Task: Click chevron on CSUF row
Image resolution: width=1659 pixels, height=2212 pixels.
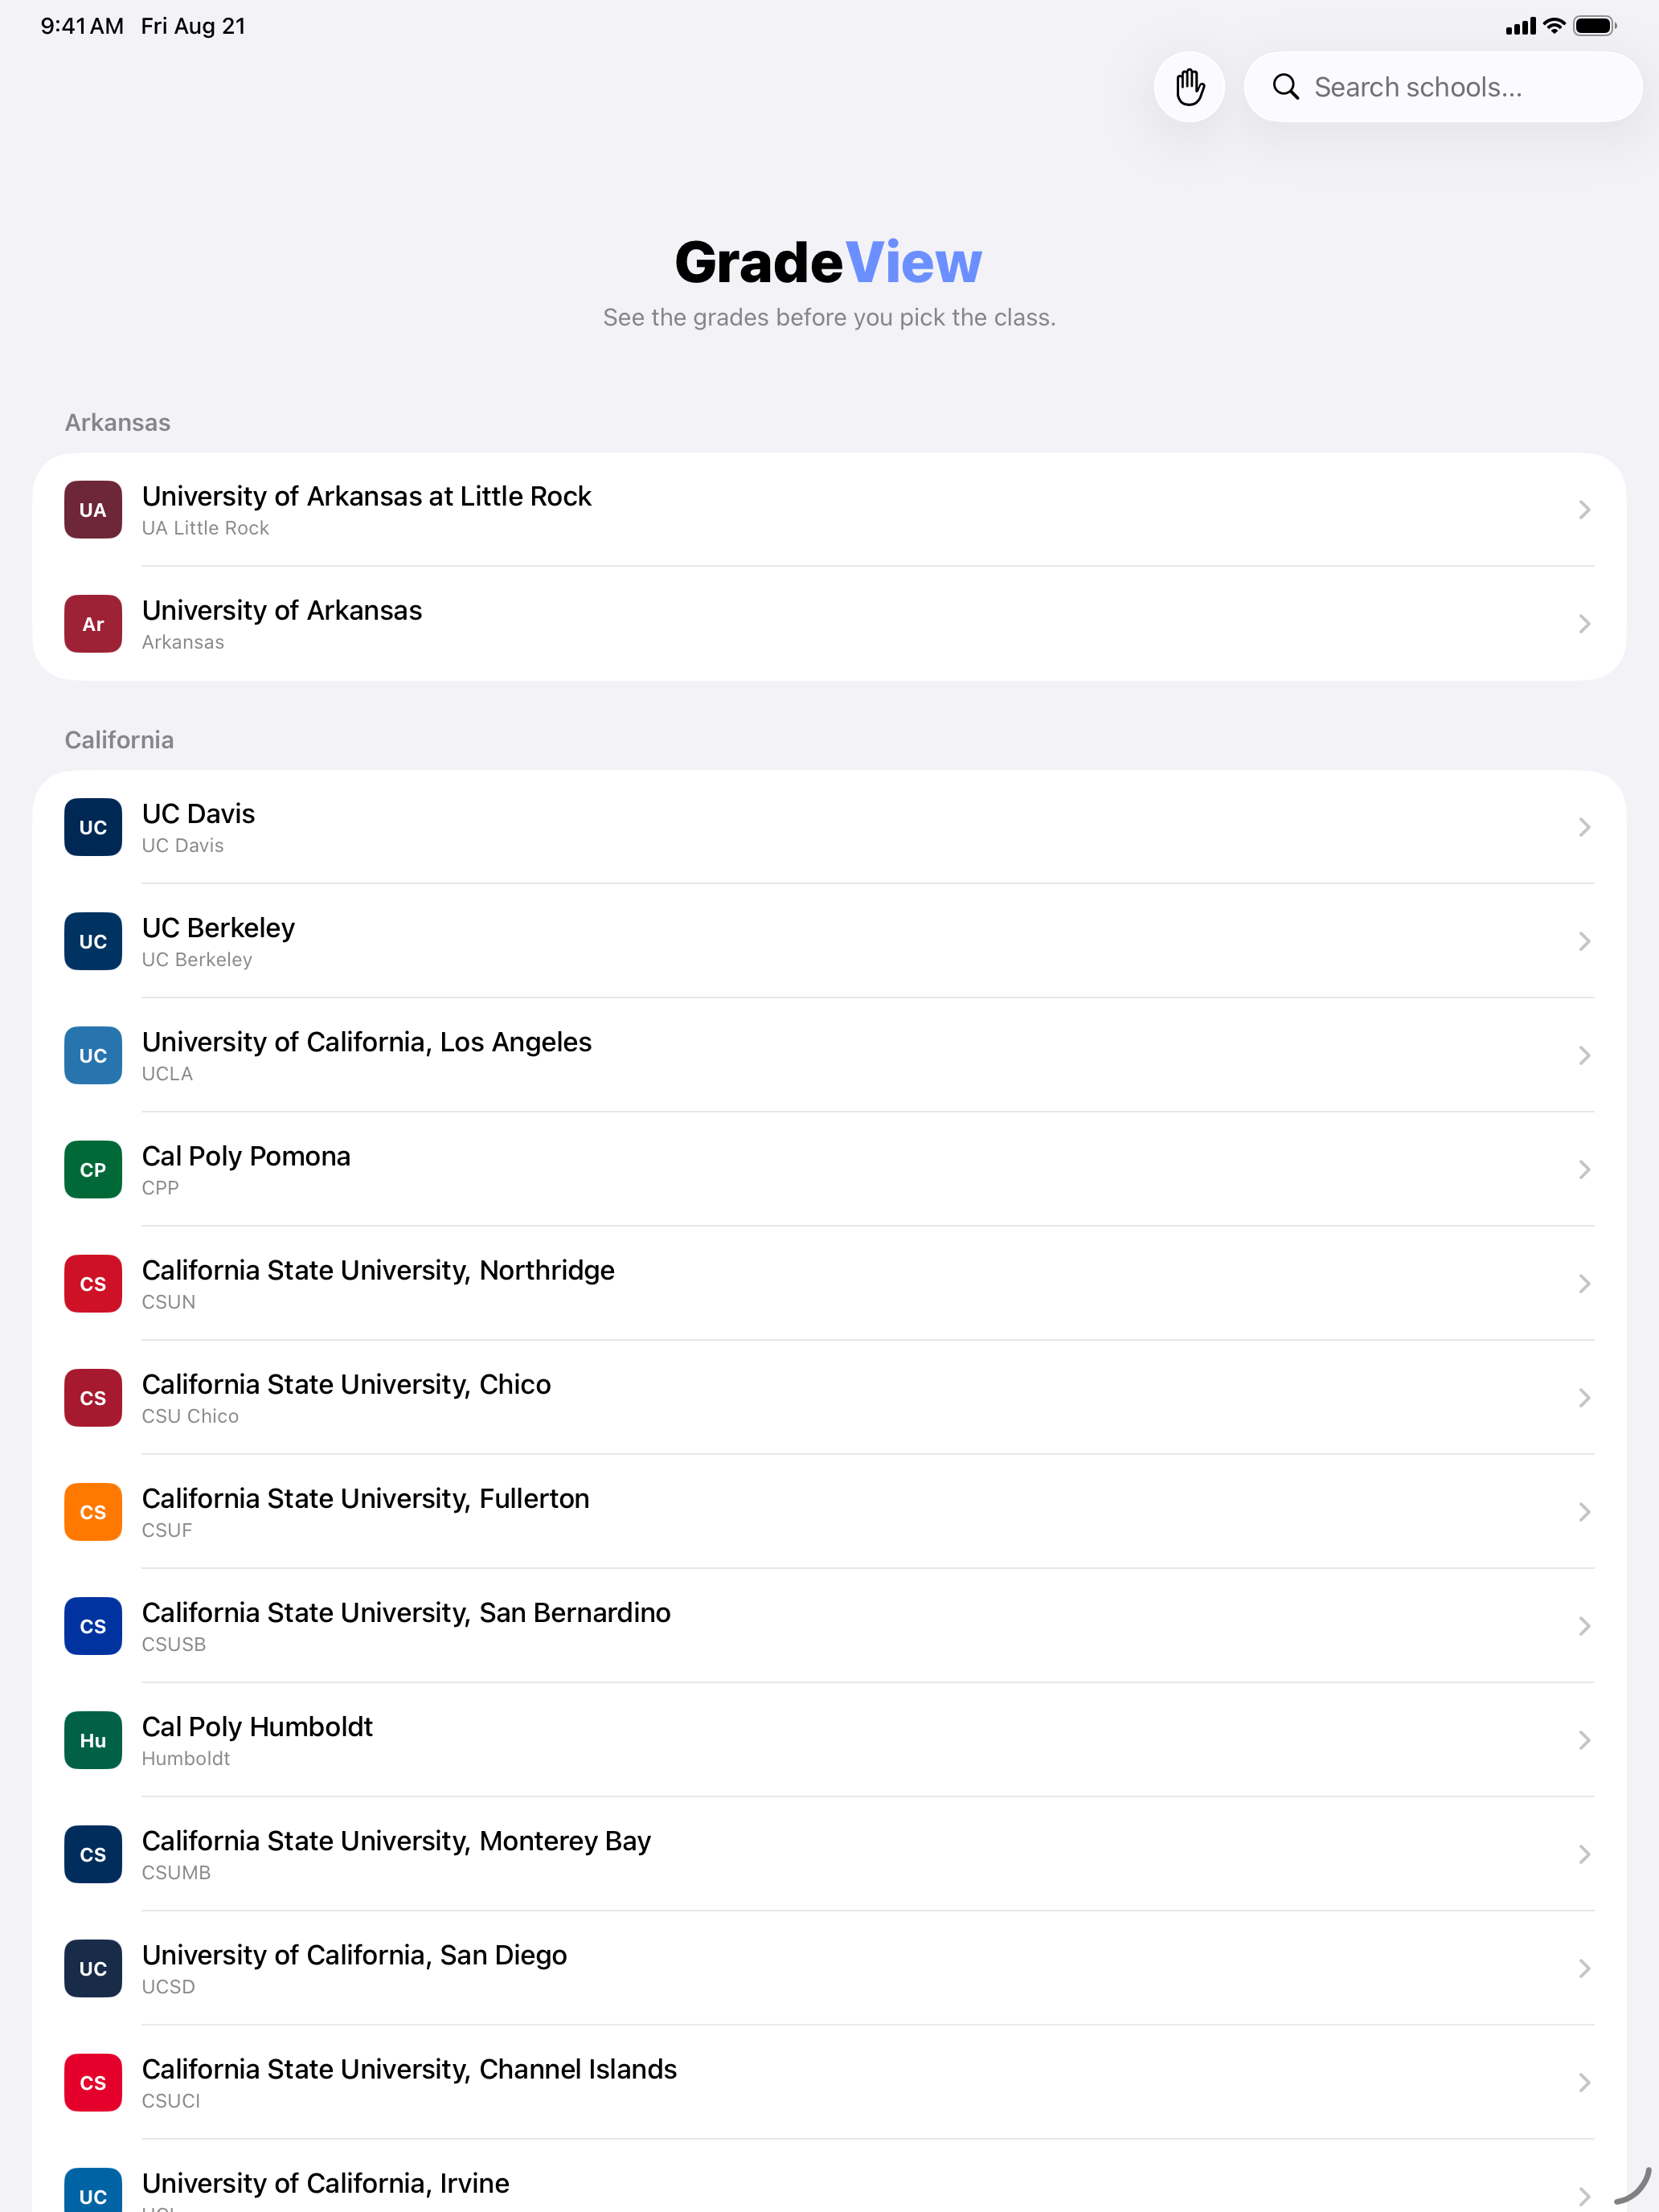Action: coord(1584,1511)
